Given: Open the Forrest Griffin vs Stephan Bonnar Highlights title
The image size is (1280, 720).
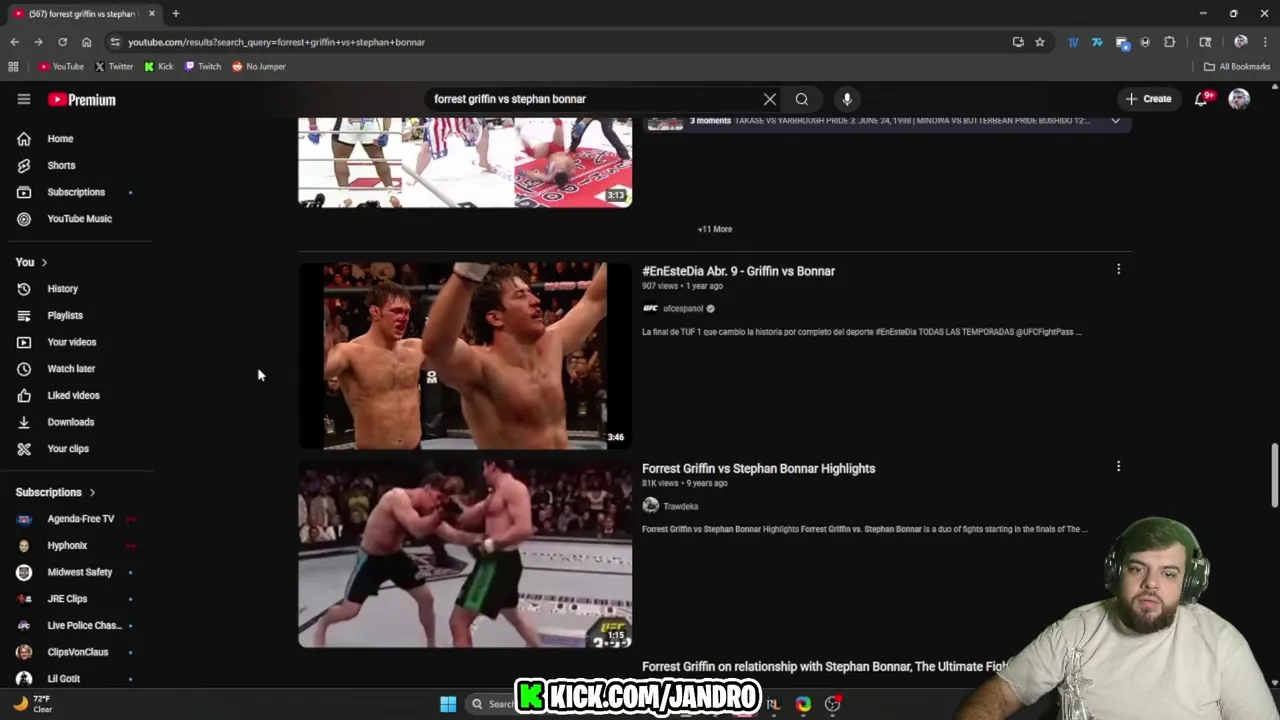Looking at the screenshot, I should point(758,468).
